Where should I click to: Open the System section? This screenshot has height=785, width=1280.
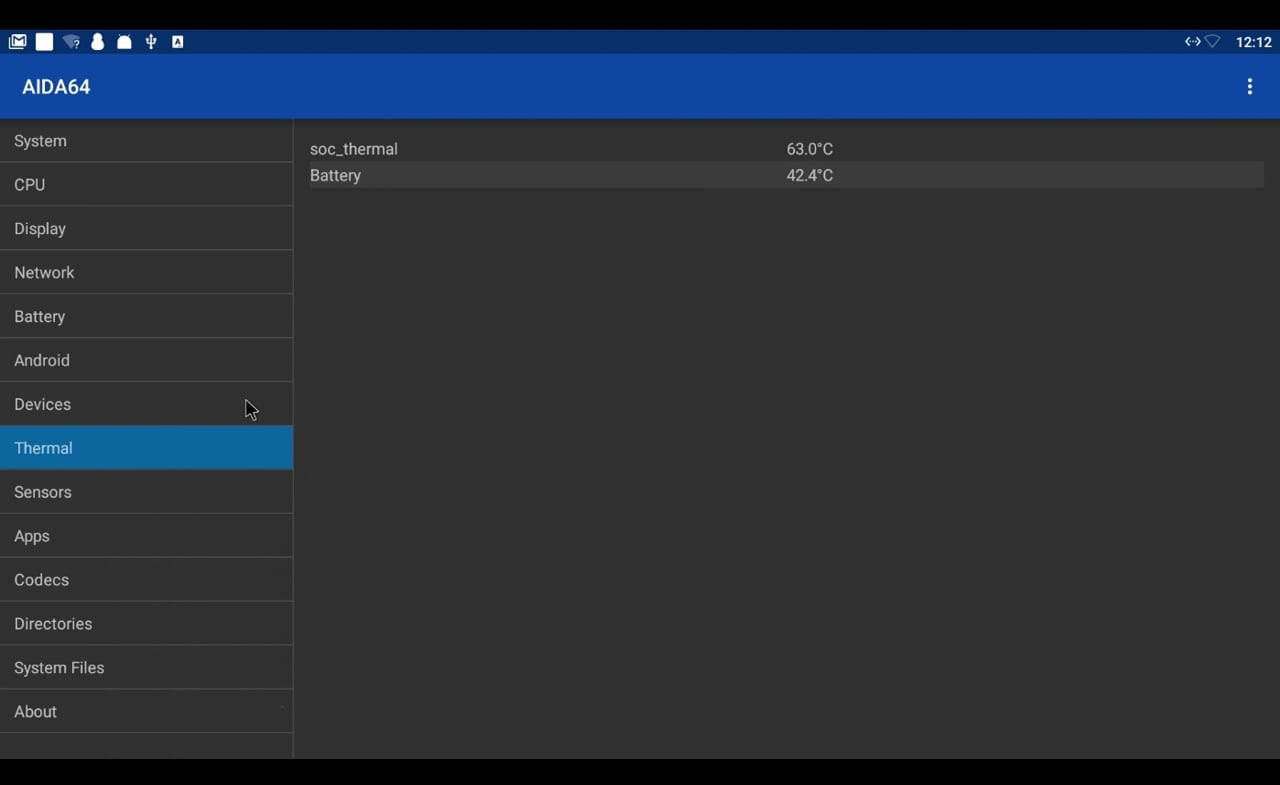click(x=146, y=141)
